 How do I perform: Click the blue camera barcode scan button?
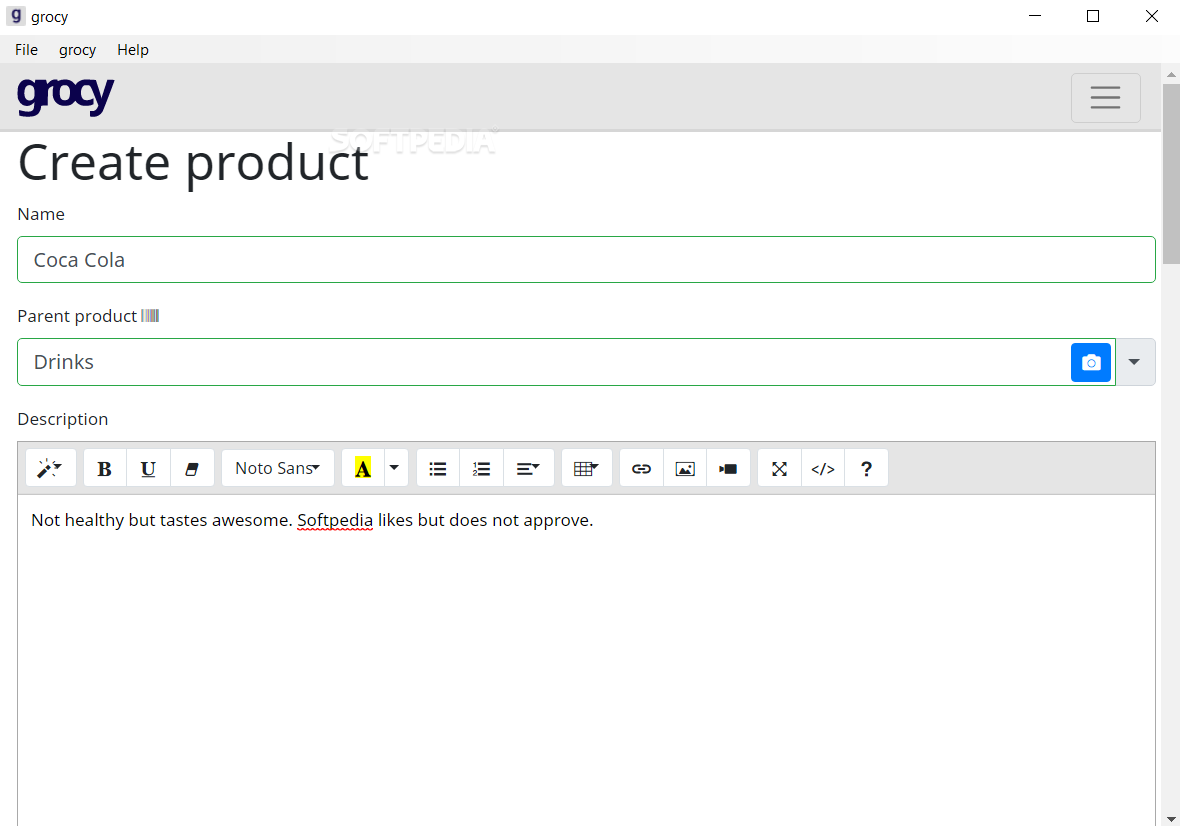tap(1090, 363)
